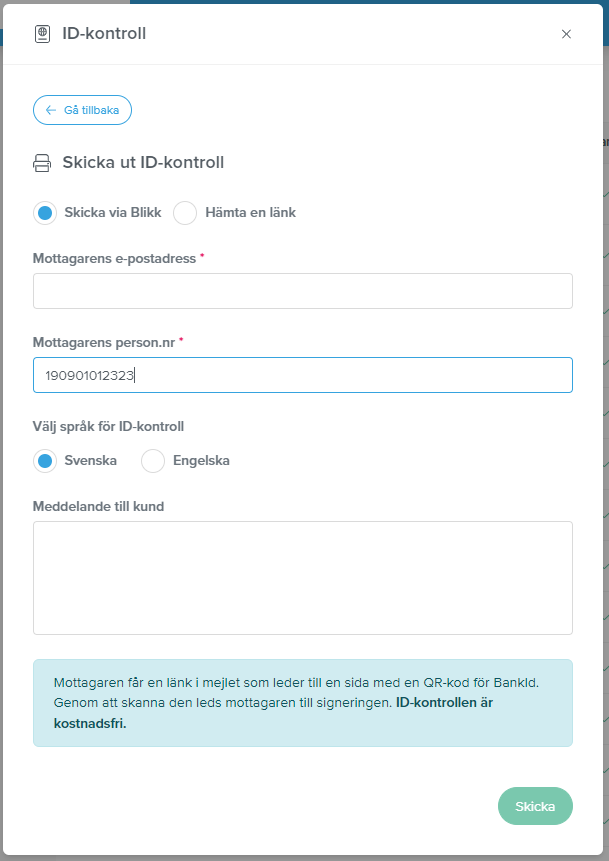This screenshot has width=609, height=861.
Task: Click the left arrow icon in Gå tillbaka
Action: [51, 110]
